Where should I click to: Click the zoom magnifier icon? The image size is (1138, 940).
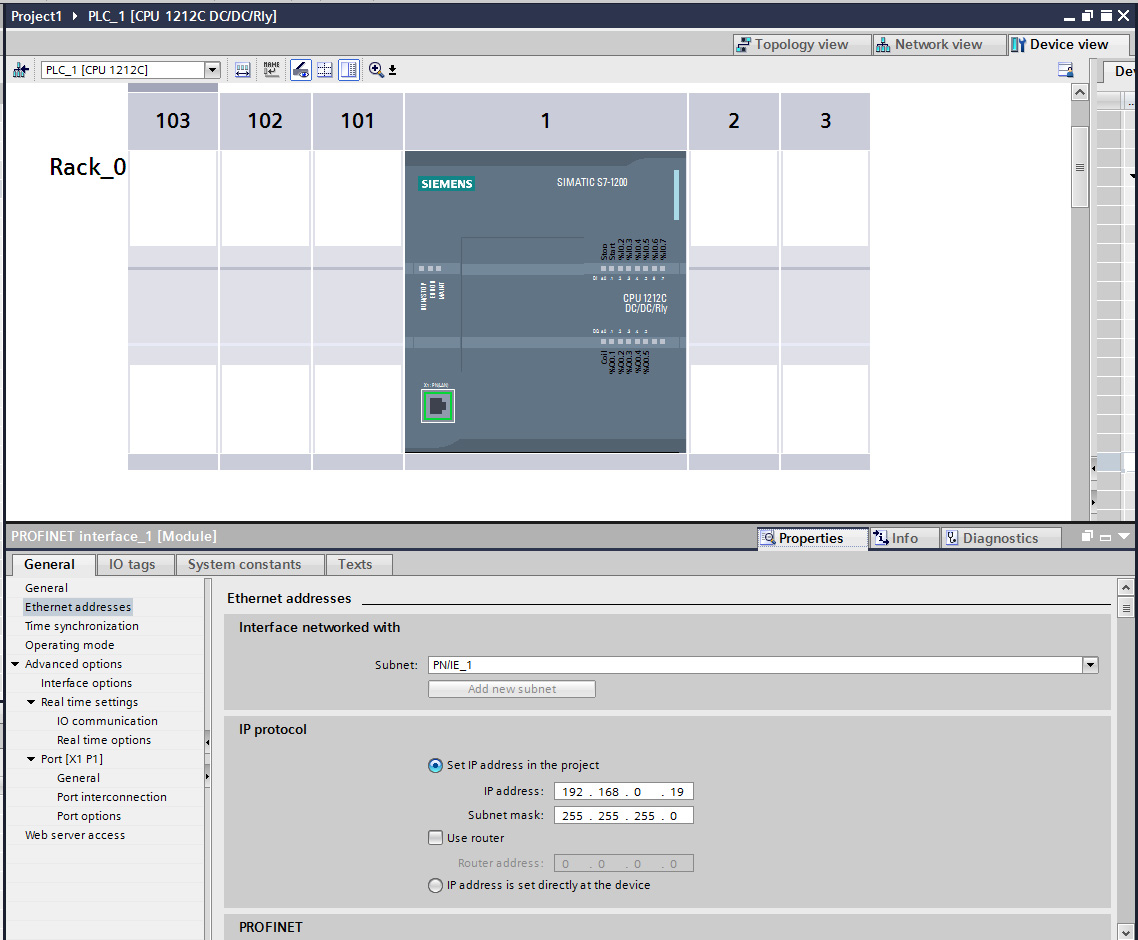[x=376, y=70]
